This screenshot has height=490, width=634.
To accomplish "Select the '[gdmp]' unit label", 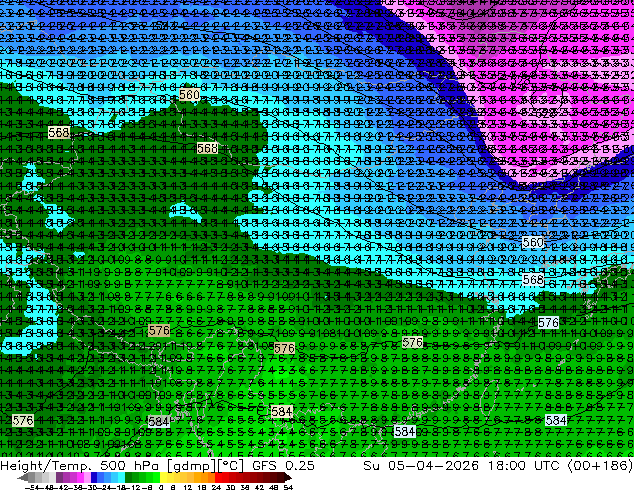I will (191, 466).
